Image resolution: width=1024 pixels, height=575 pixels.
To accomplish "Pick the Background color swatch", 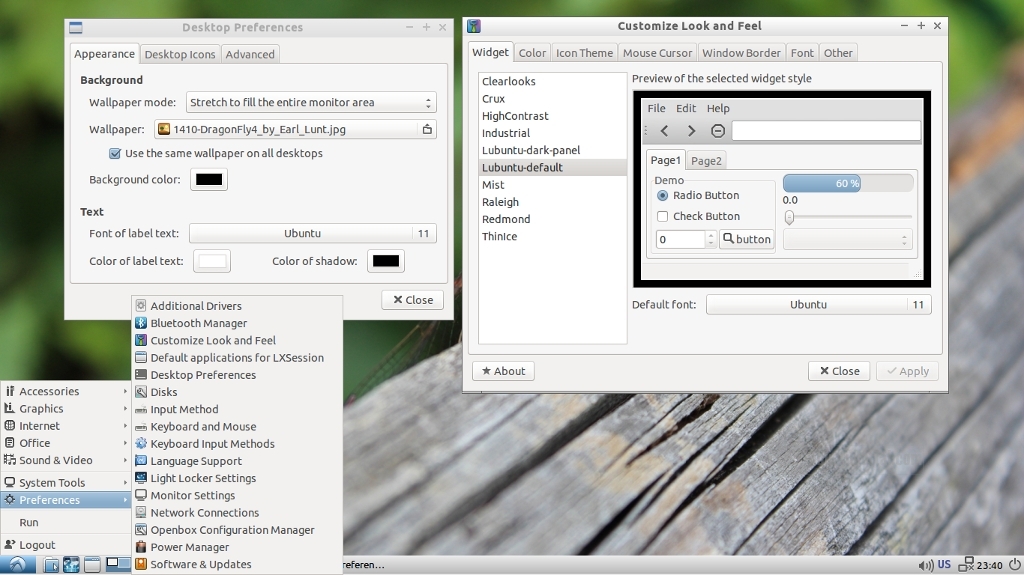I will pos(209,180).
